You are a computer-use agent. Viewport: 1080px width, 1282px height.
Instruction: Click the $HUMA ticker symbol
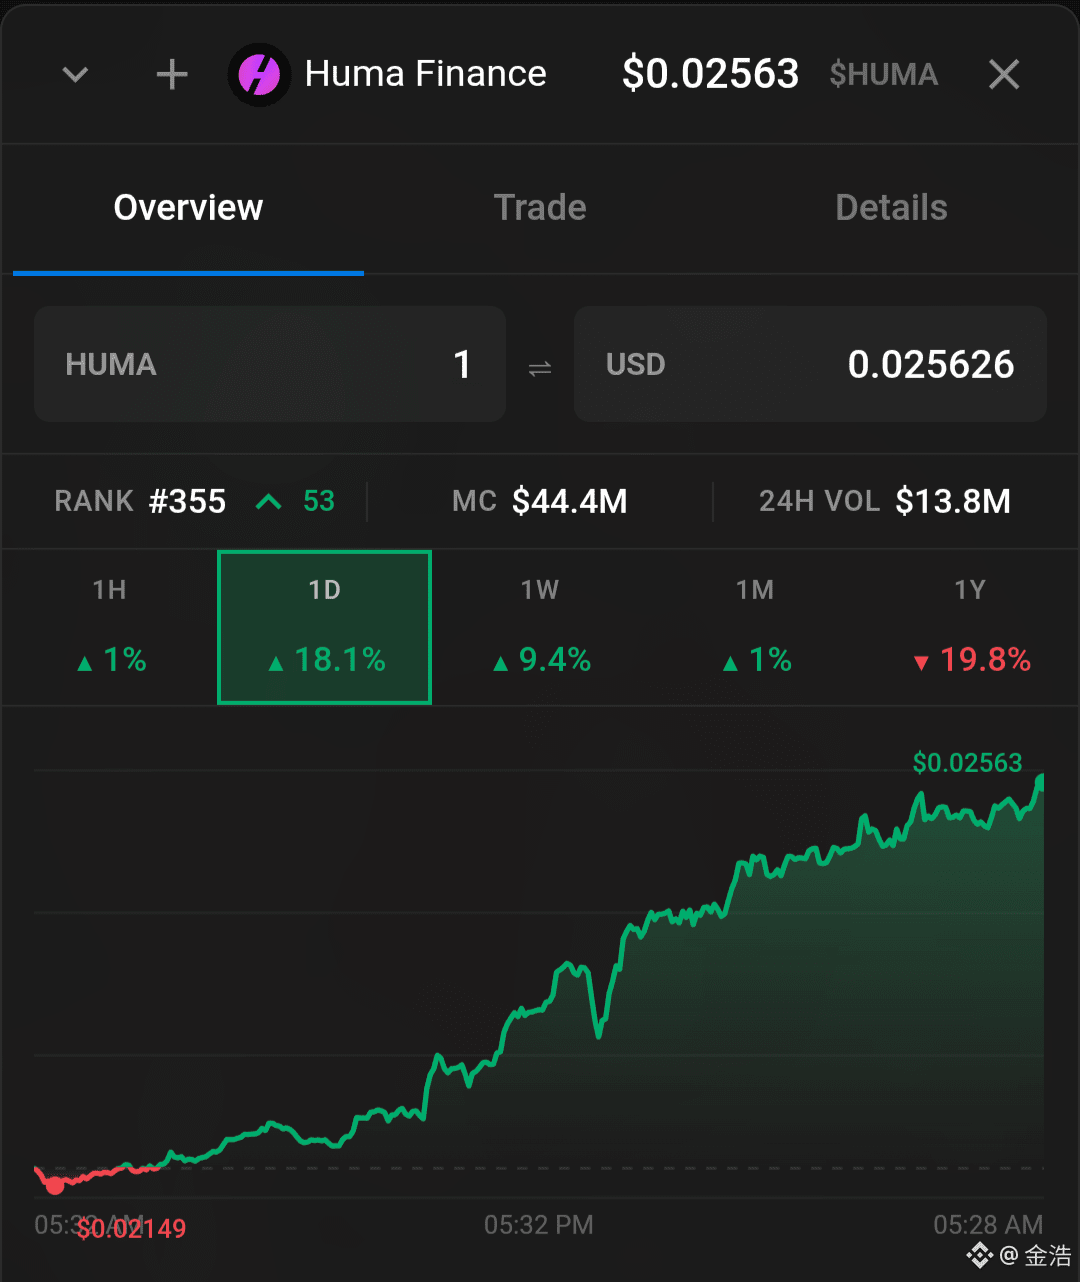884,75
